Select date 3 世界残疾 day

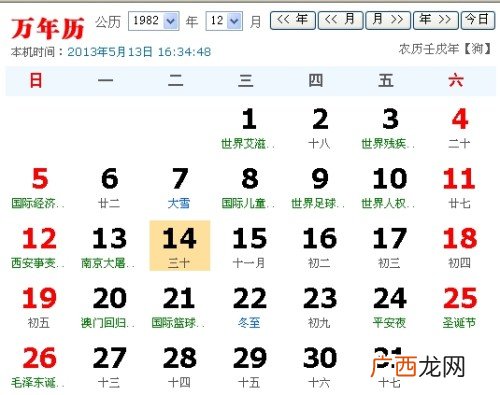(x=389, y=128)
